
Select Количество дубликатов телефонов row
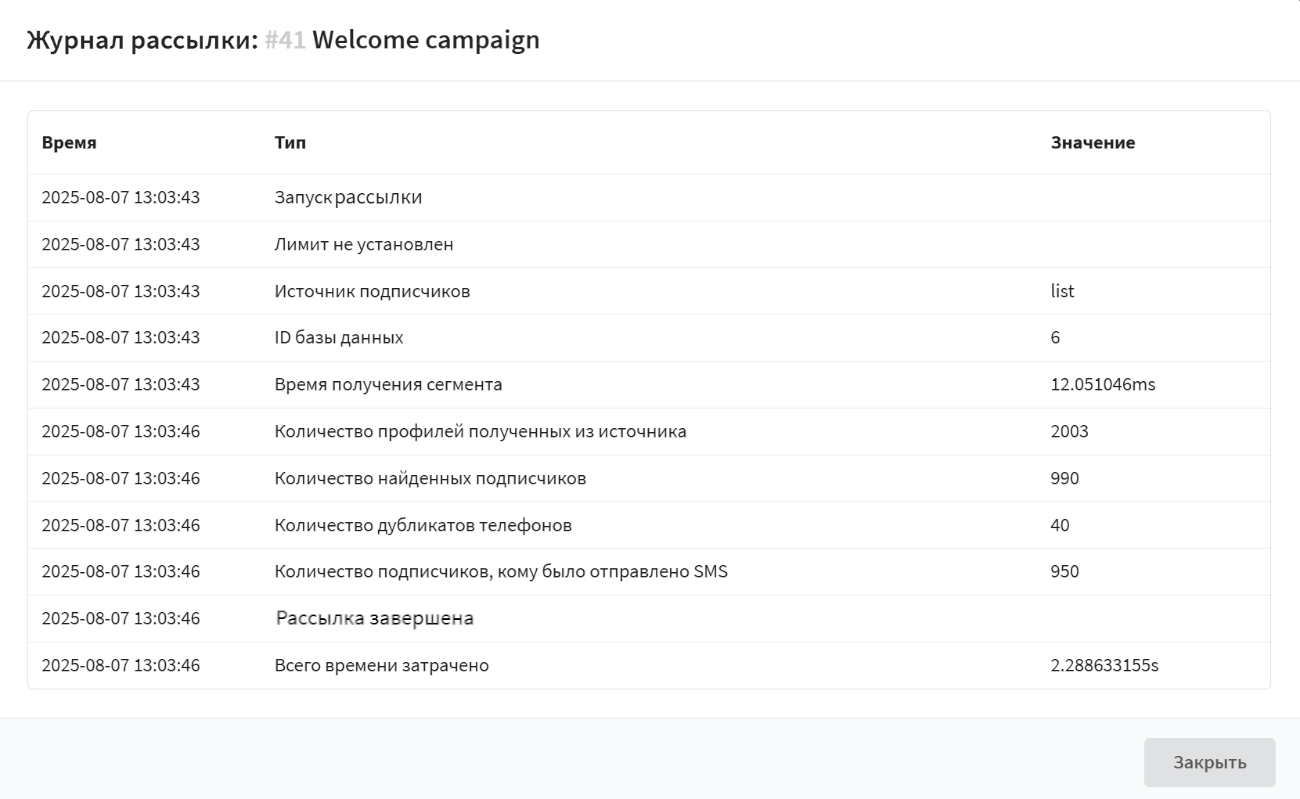[x=423, y=525]
